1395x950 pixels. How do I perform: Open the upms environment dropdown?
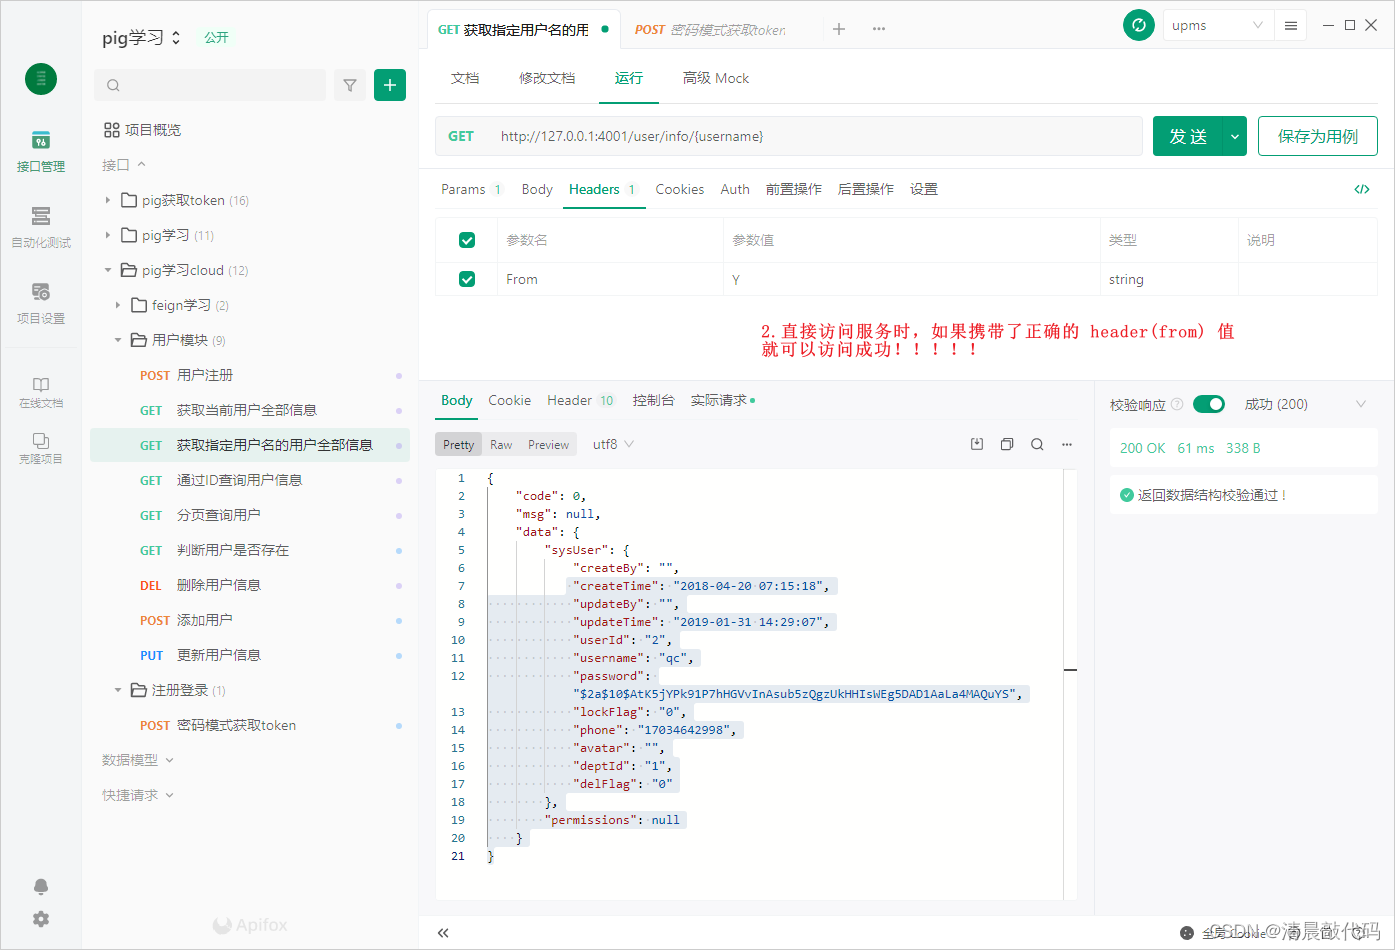pos(1217,25)
